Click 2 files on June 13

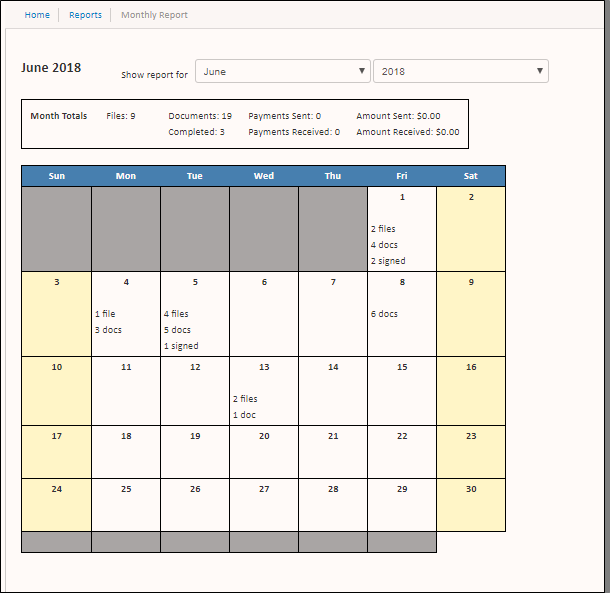coord(245,399)
